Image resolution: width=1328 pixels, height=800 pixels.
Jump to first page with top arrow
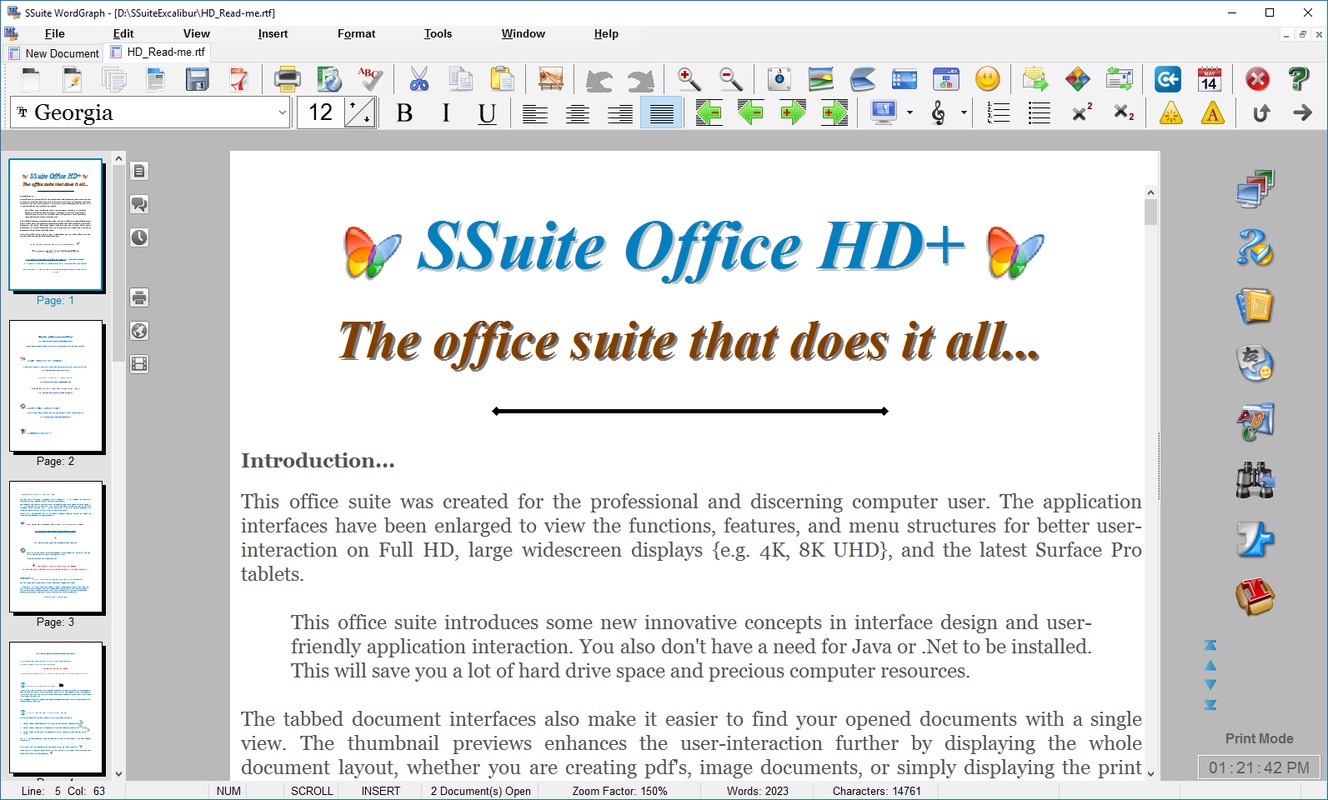[x=1210, y=645]
